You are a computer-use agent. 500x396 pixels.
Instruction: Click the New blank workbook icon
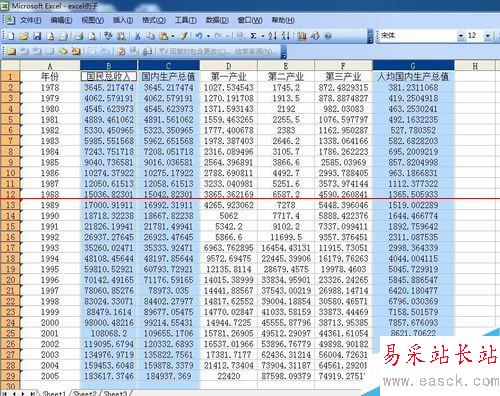(x=11, y=36)
